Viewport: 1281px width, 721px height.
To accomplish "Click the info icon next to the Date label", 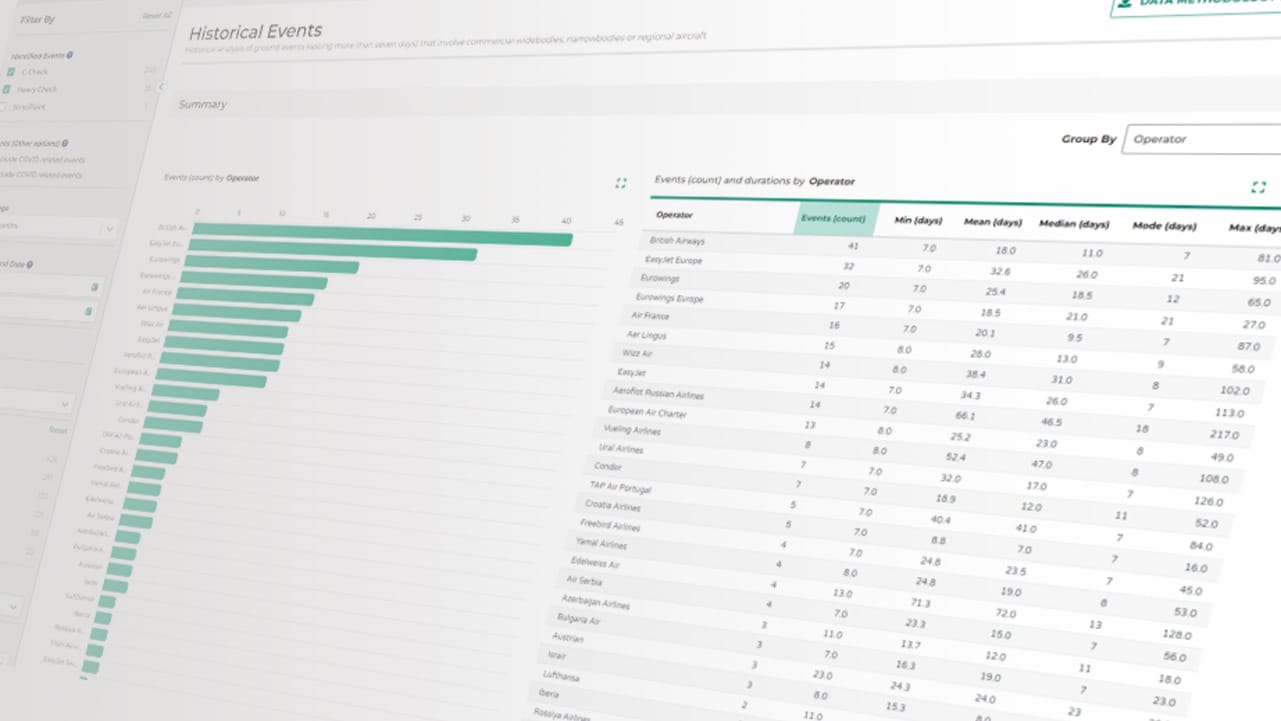I will pos(29,264).
